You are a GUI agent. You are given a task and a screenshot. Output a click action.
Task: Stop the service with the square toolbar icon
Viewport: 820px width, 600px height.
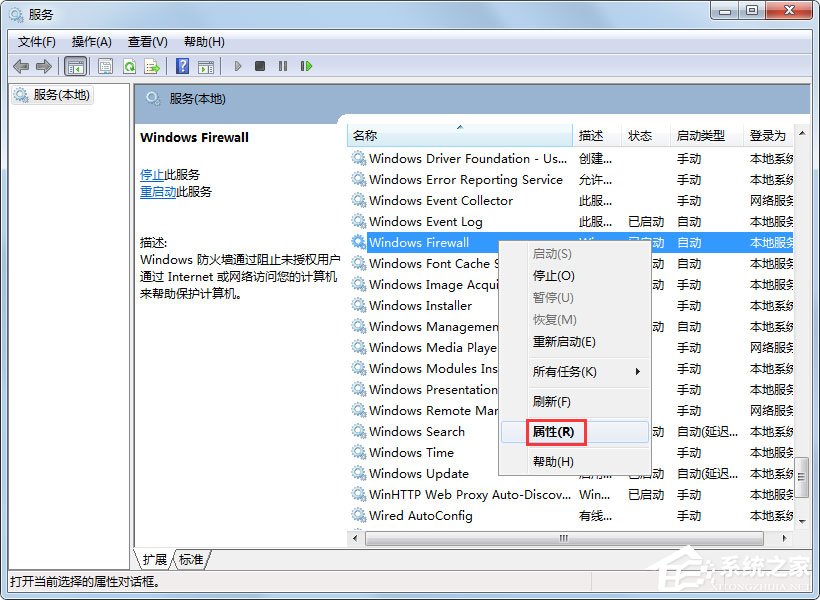[260, 66]
